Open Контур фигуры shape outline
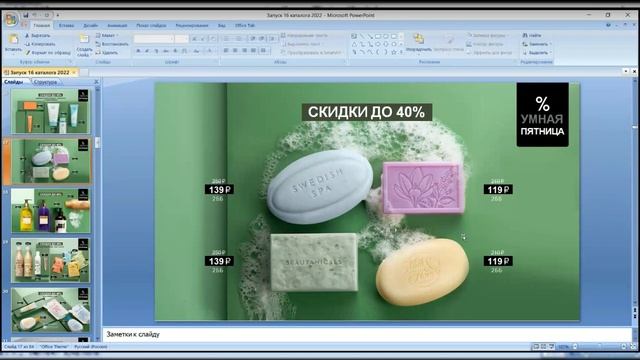 tap(484, 44)
